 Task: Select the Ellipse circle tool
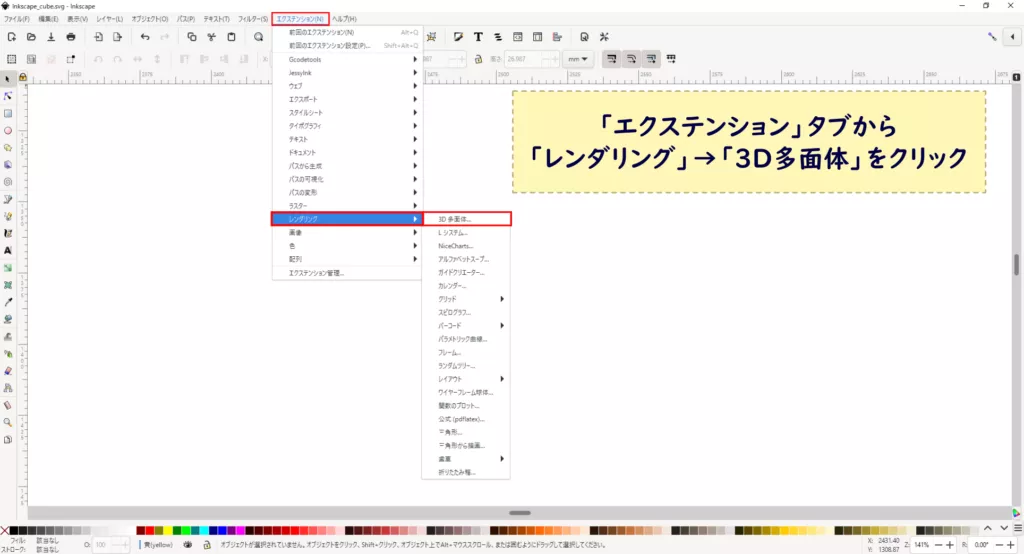click(x=8, y=131)
